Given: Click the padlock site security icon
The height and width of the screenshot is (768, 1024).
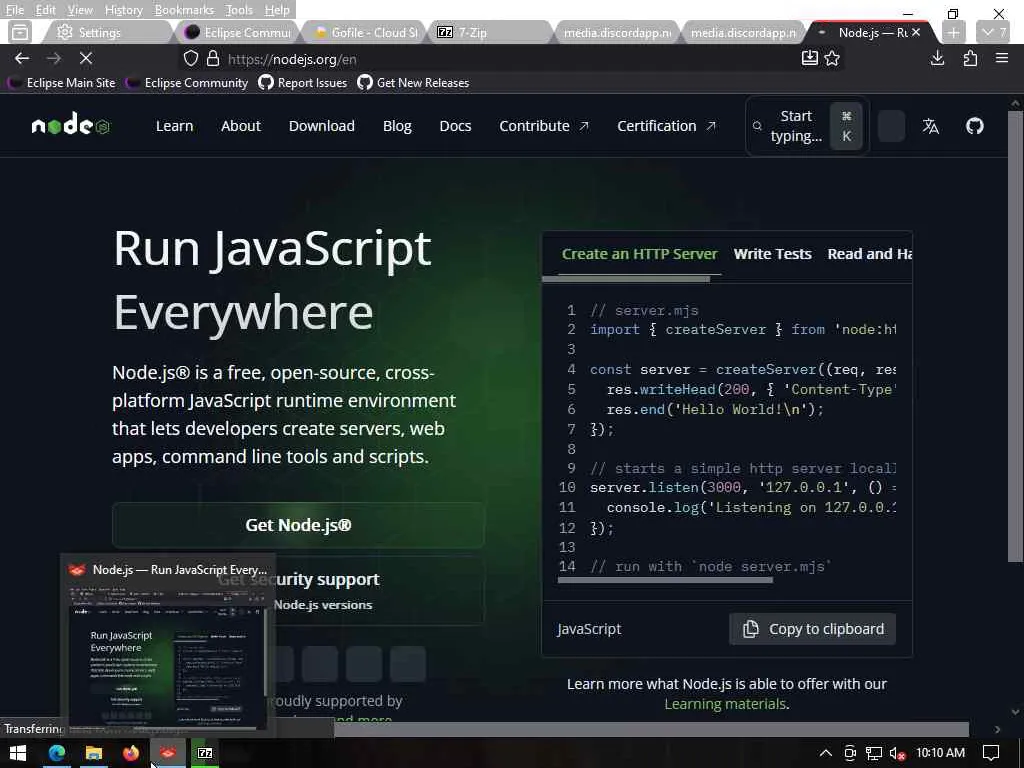Looking at the screenshot, I should pos(213,59).
